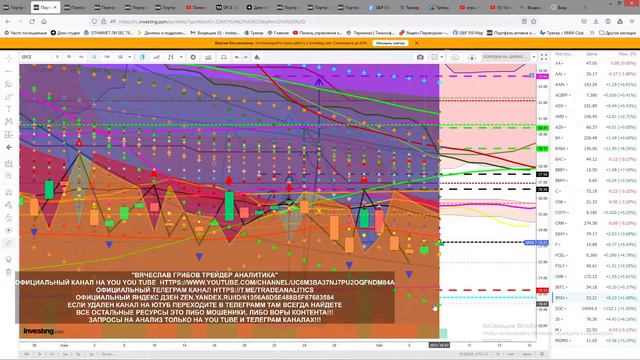Reload the page in browser
640x360 pixels.
pos(32,22)
